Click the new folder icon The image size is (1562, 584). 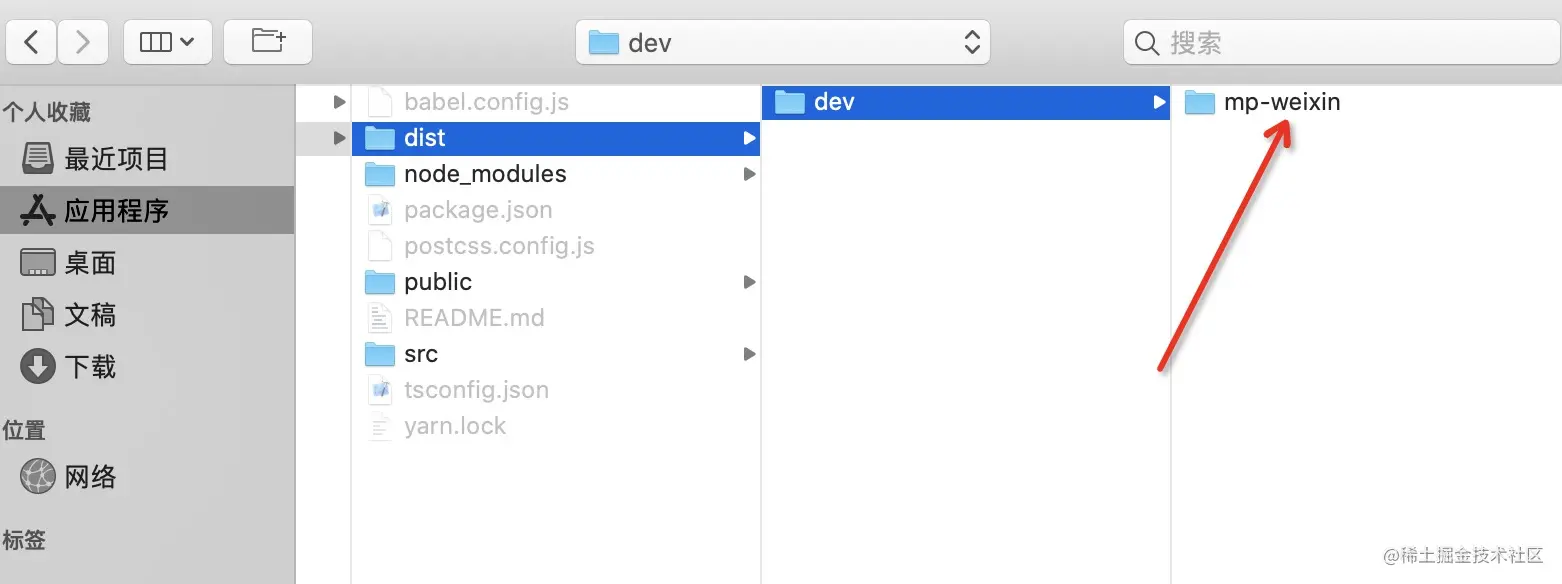pyautogui.click(x=267, y=42)
